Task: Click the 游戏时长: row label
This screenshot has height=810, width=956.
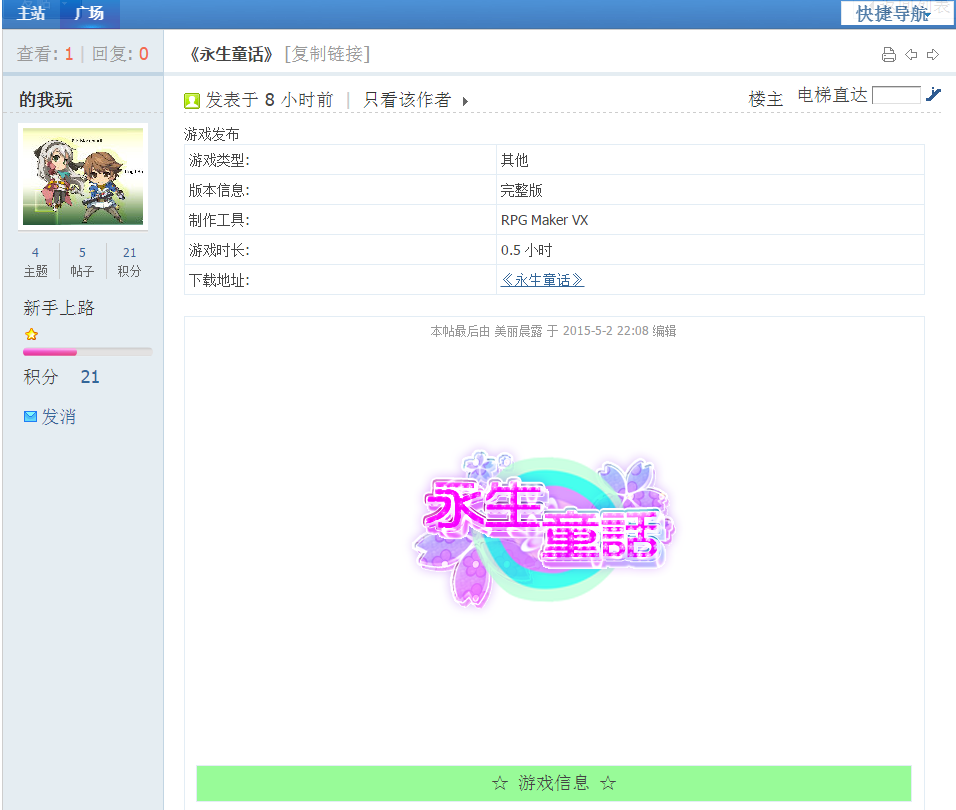Action: (x=219, y=250)
